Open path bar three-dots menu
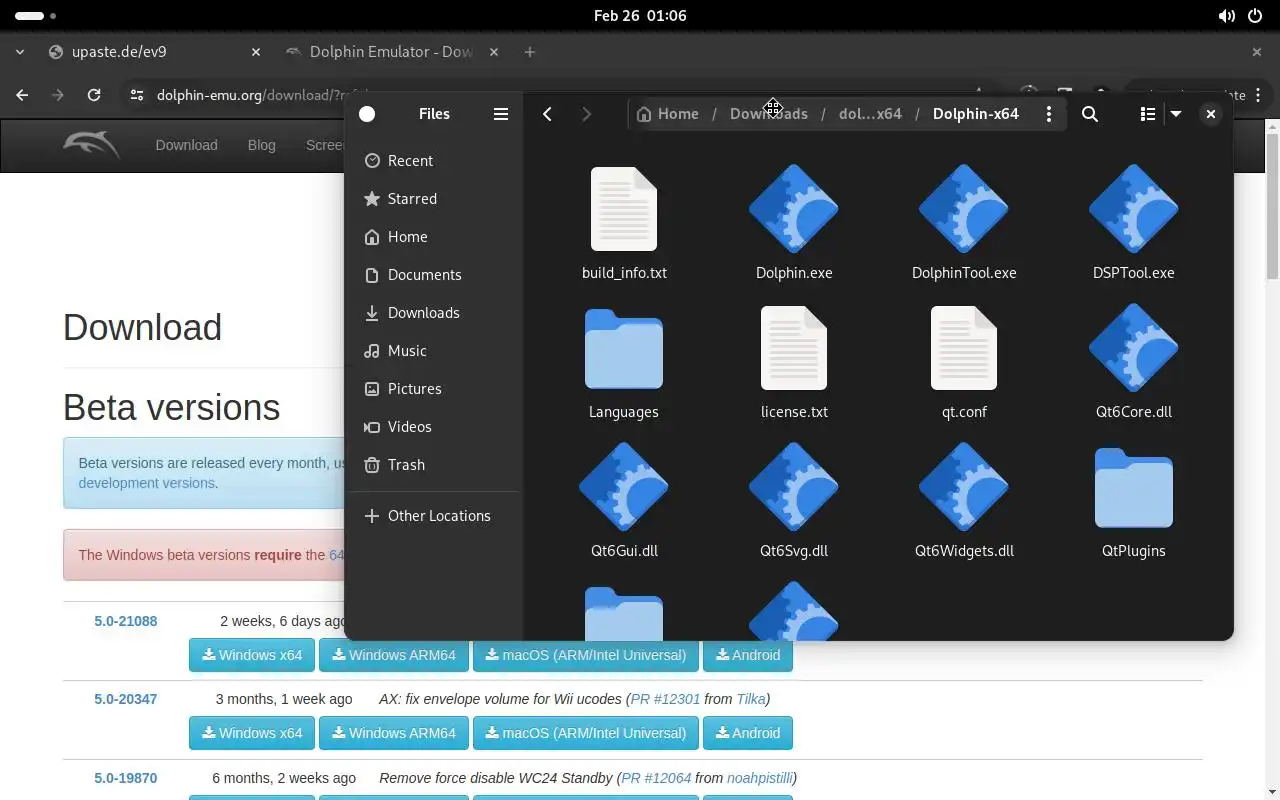 point(1048,114)
